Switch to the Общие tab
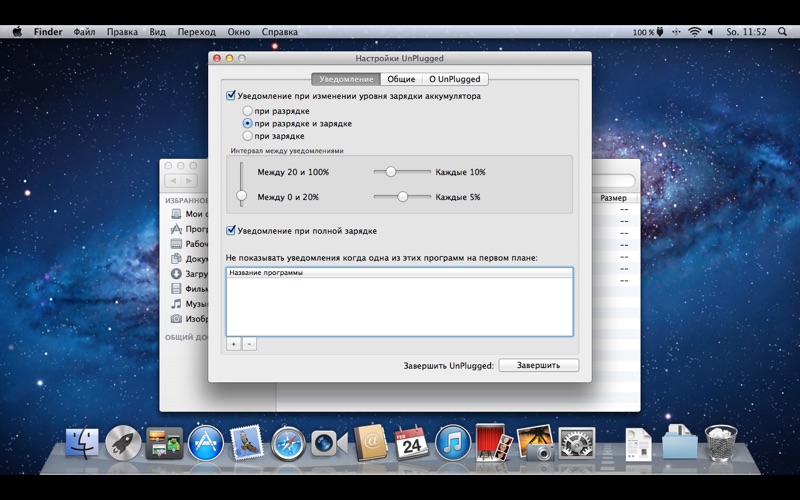The image size is (800, 500). coord(401,79)
